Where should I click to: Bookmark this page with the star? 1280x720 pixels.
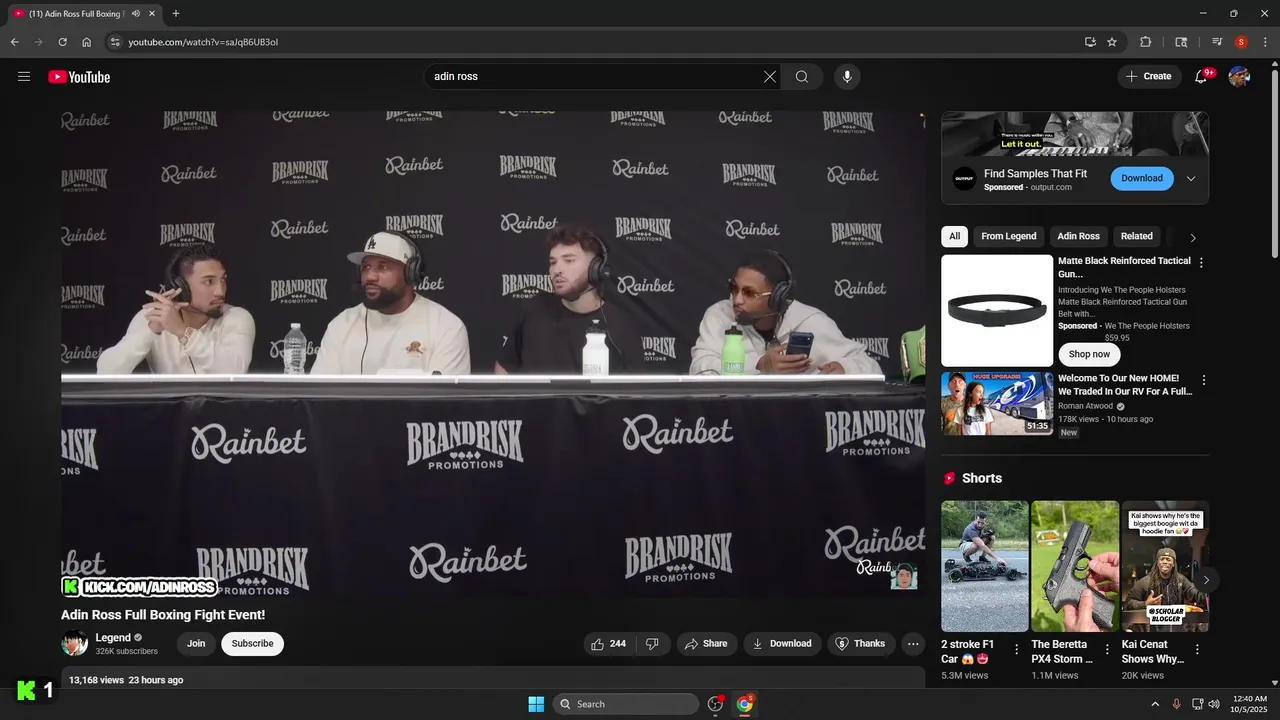1112,42
